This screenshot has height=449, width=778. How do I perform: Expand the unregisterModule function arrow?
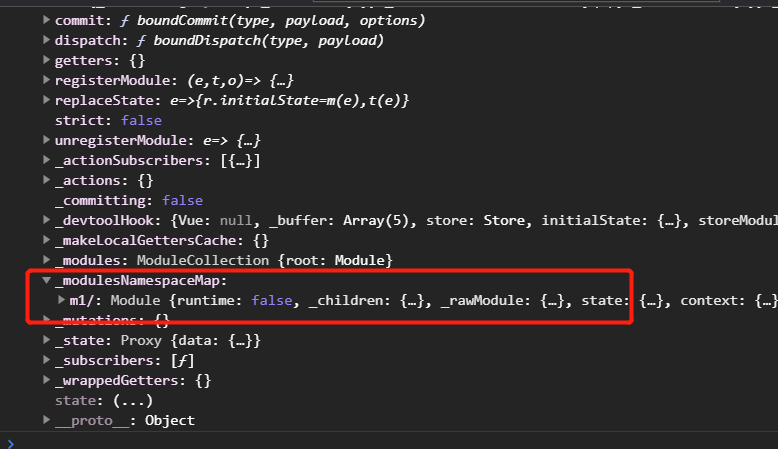click(47, 140)
